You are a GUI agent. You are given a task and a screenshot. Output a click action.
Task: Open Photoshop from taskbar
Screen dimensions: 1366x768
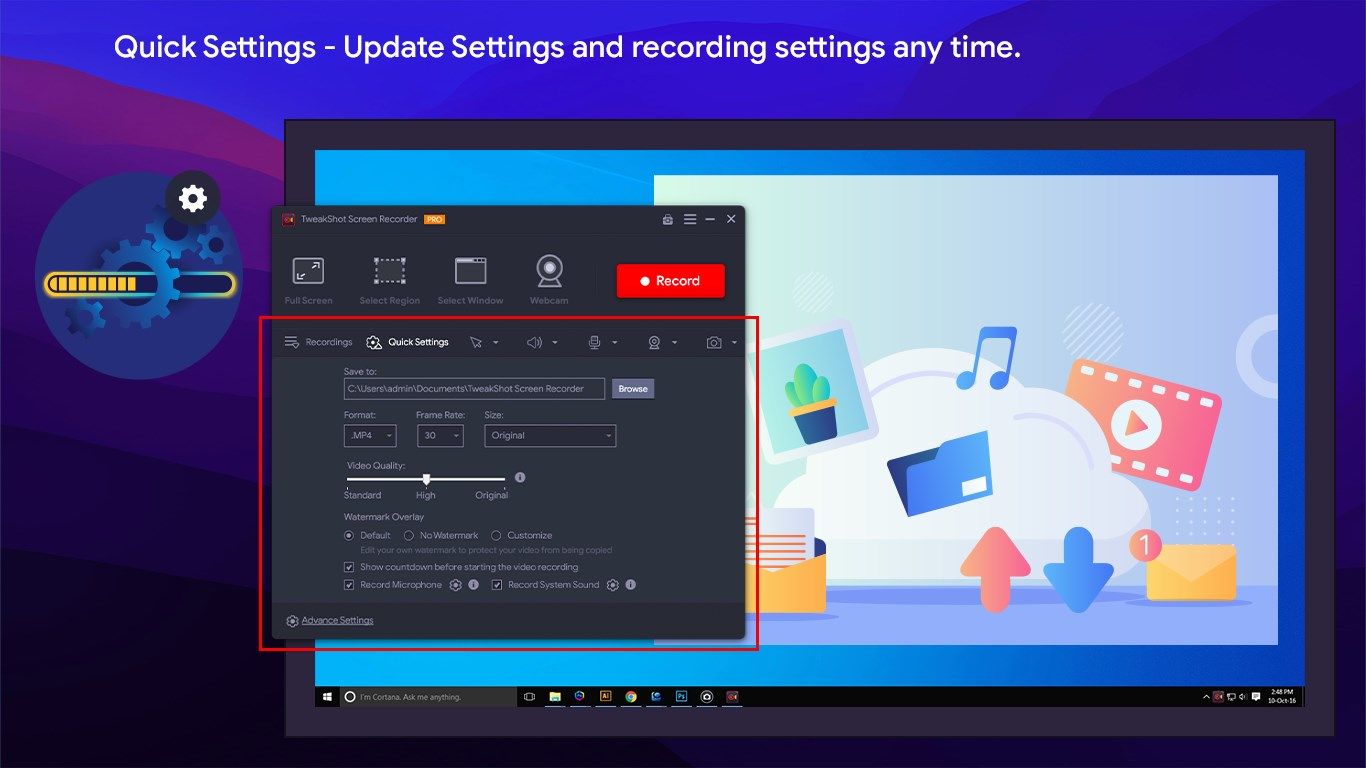(682, 696)
